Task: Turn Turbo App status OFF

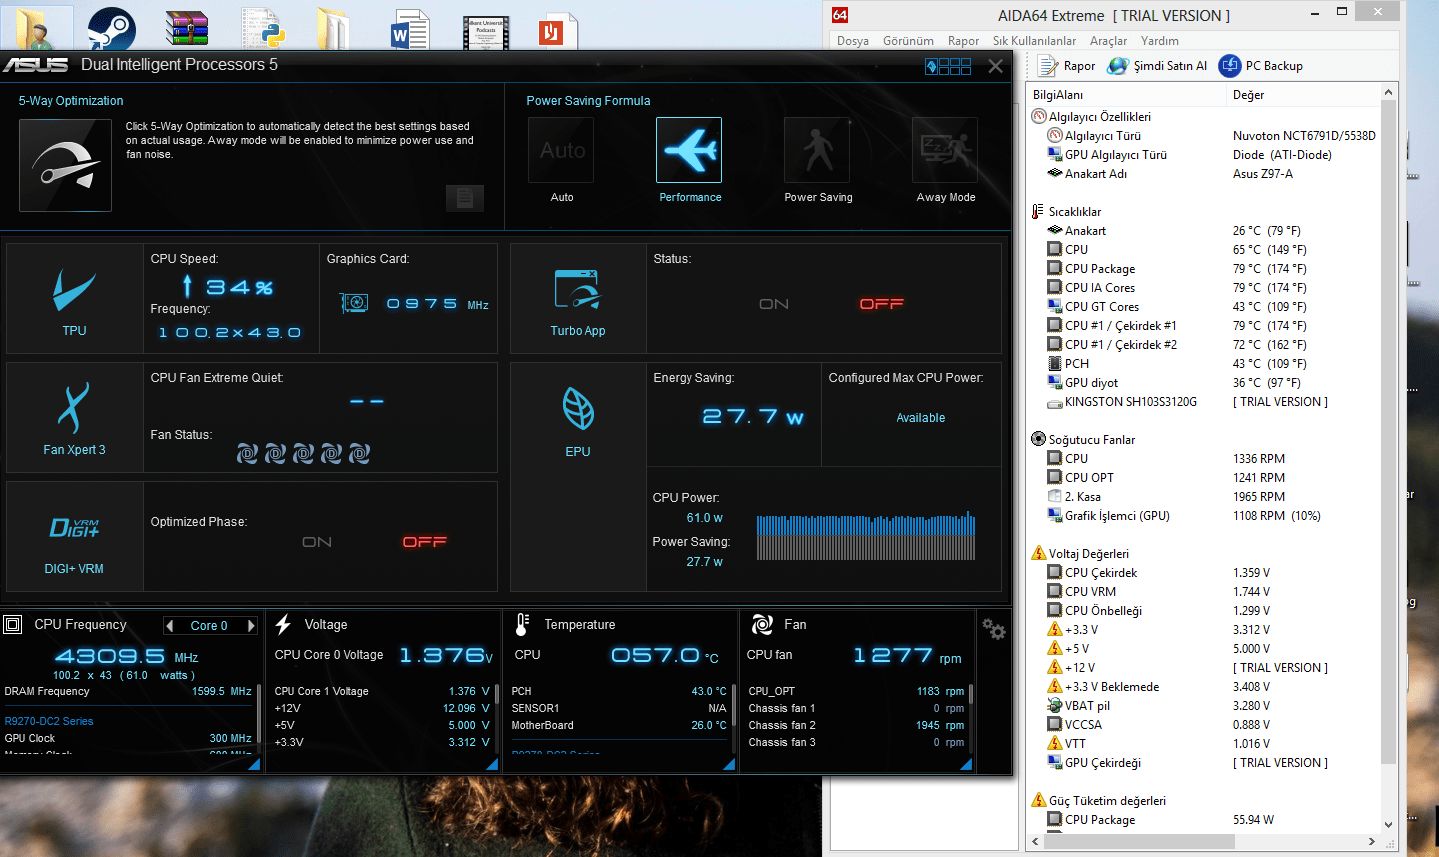Action: coord(881,304)
